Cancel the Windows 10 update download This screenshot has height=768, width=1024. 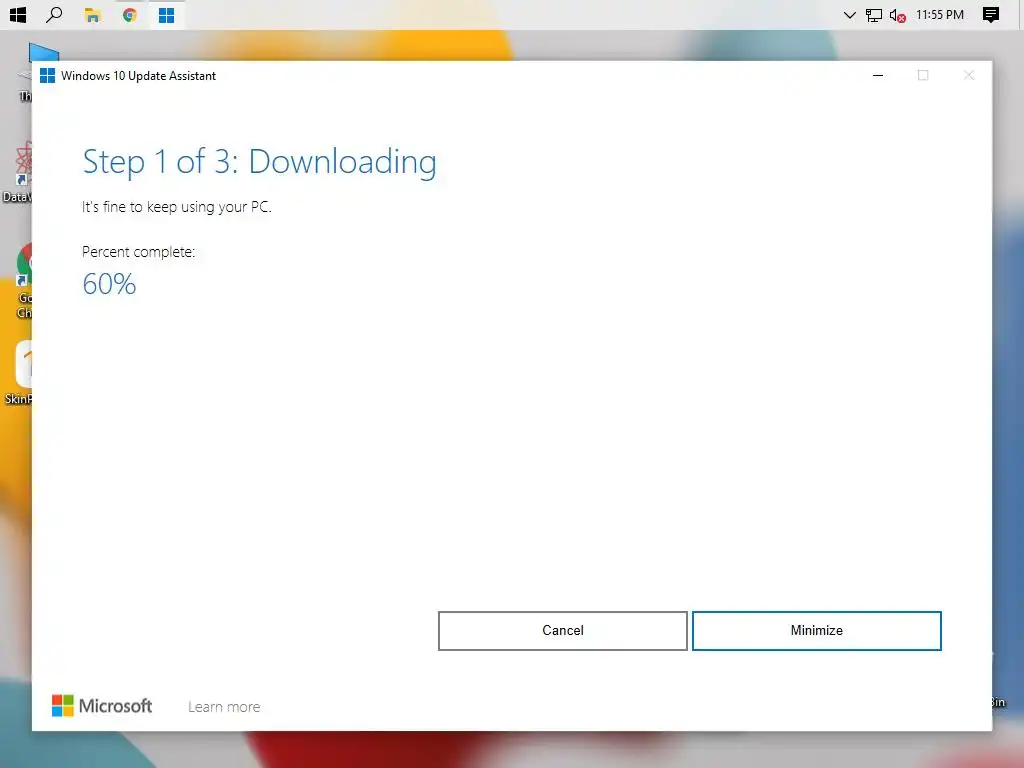[x=562, y=630]
